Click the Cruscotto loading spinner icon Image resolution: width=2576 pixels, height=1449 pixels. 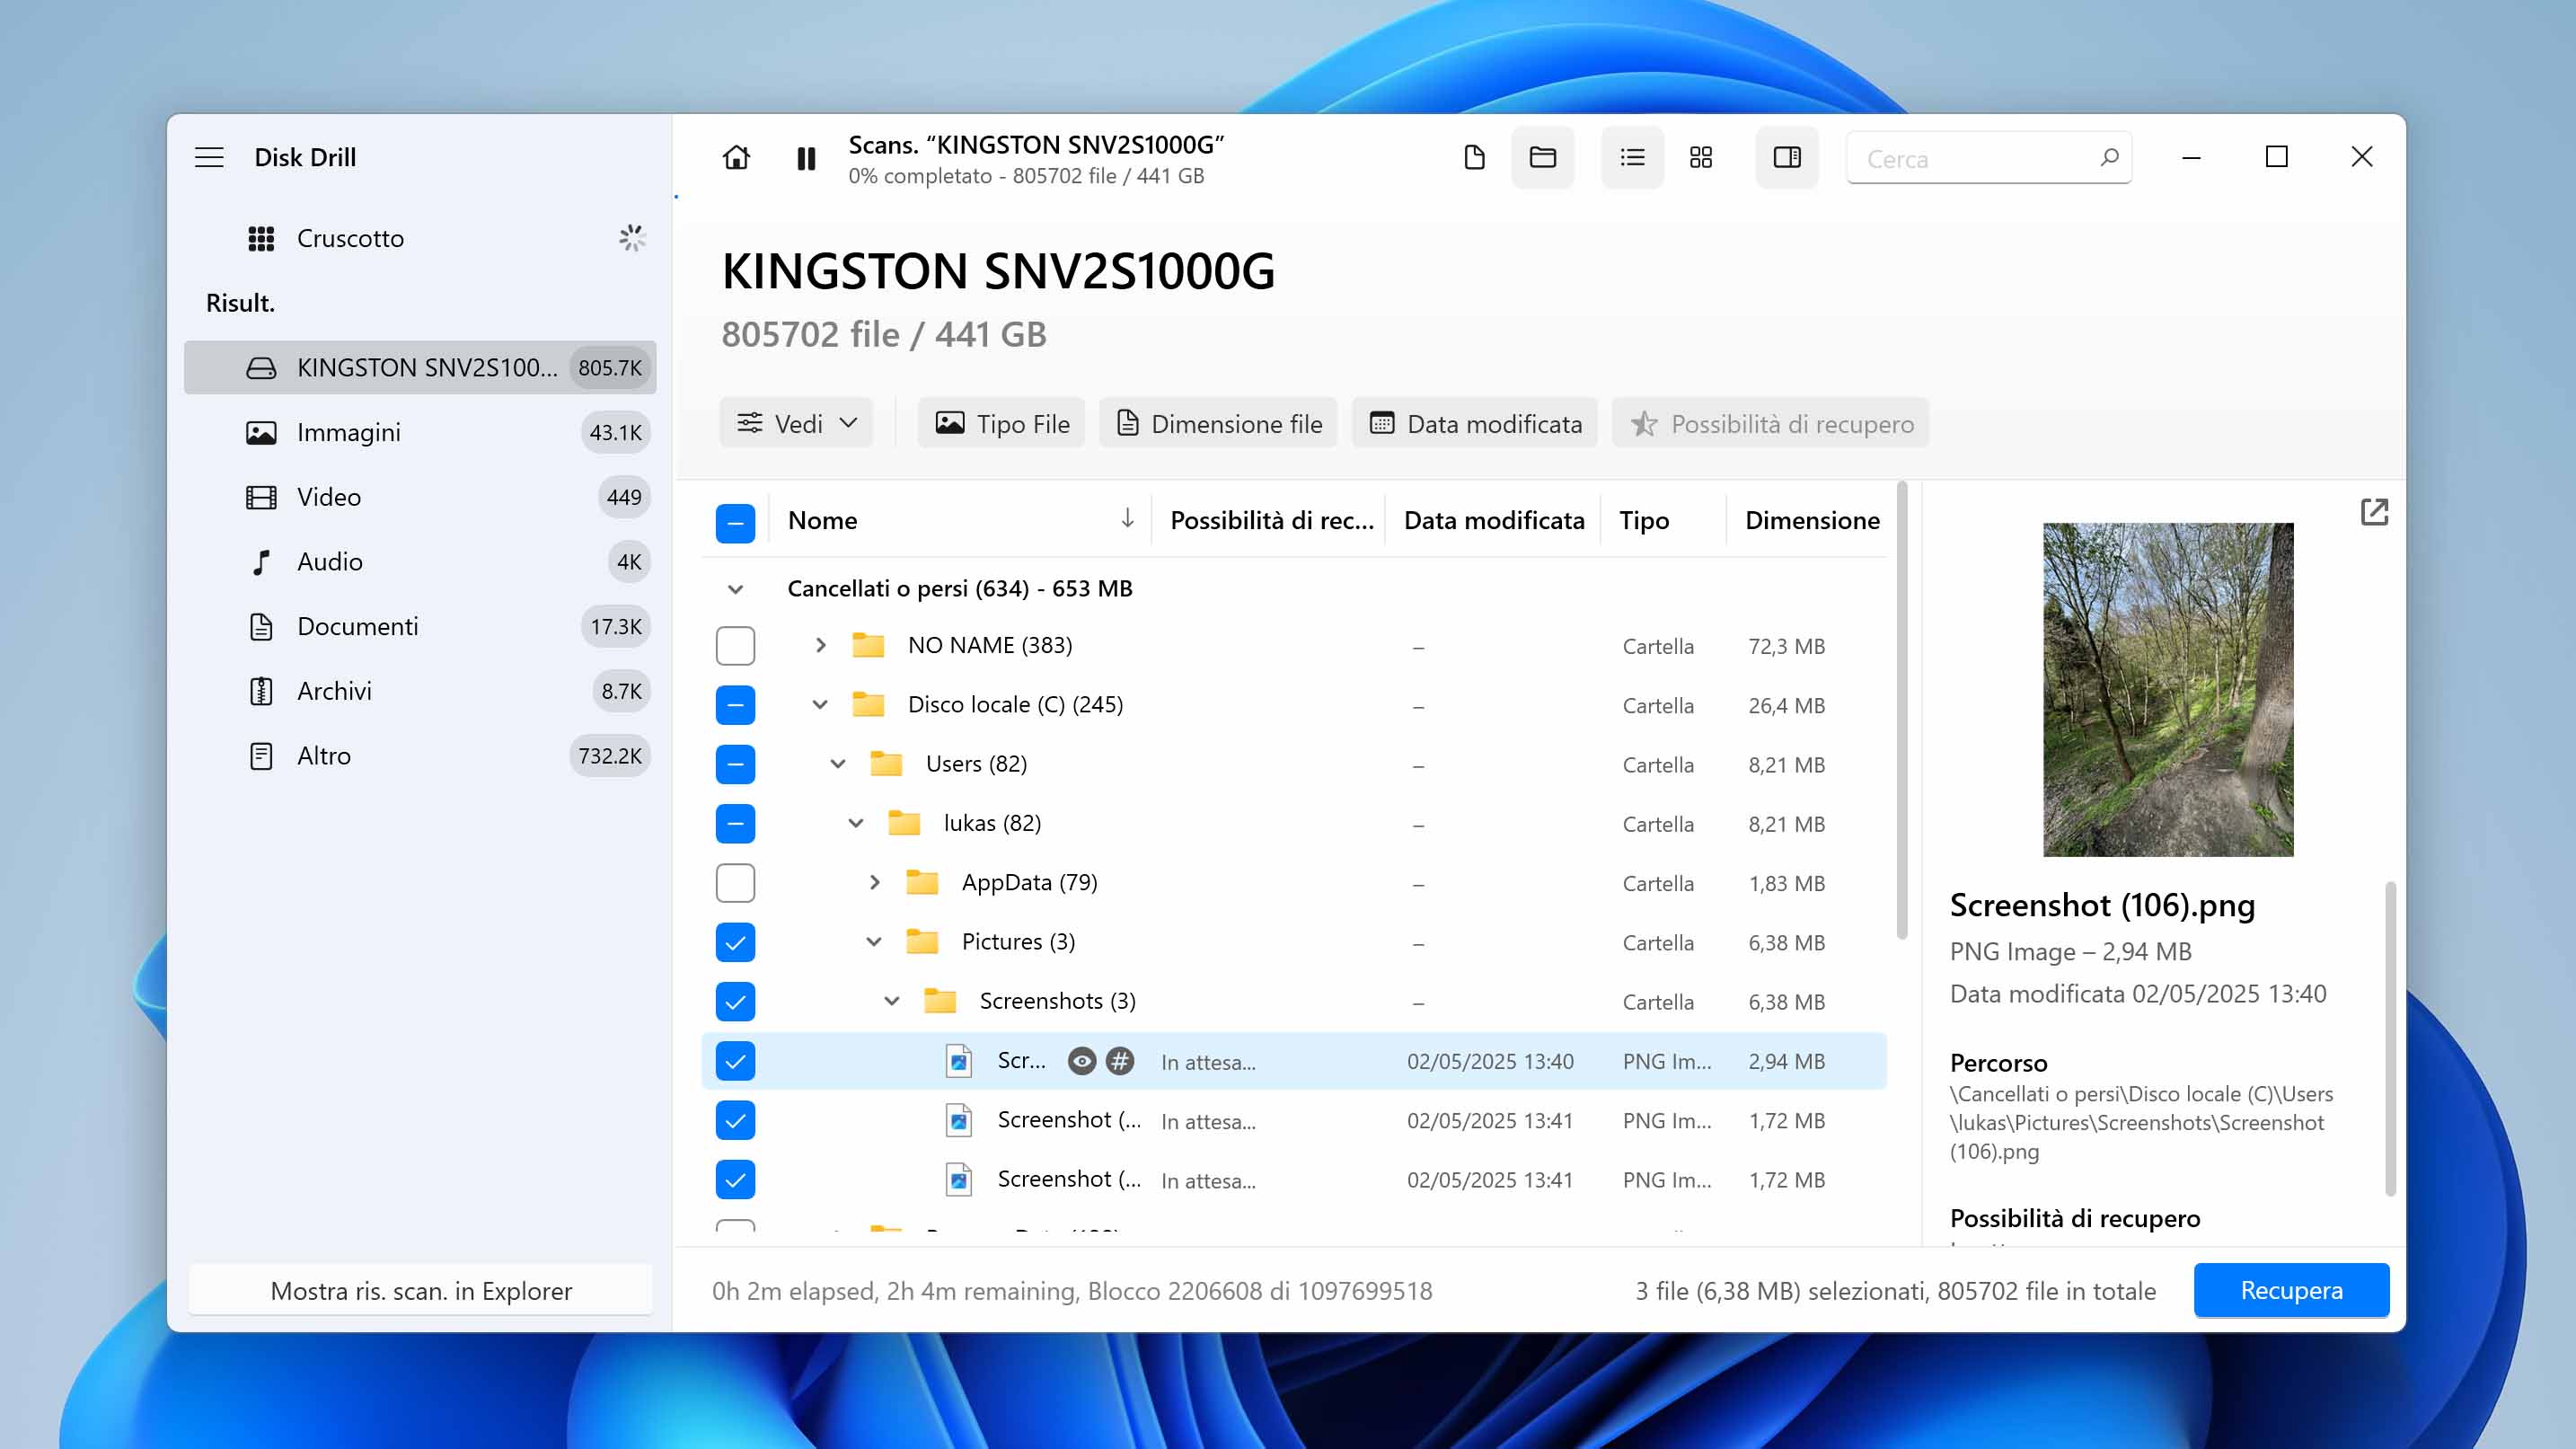(632, 238)
